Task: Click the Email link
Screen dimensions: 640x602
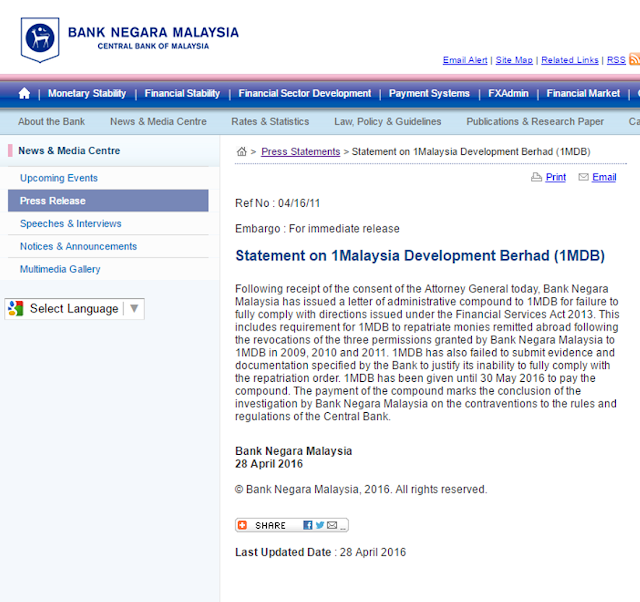Action: [604, 177]
